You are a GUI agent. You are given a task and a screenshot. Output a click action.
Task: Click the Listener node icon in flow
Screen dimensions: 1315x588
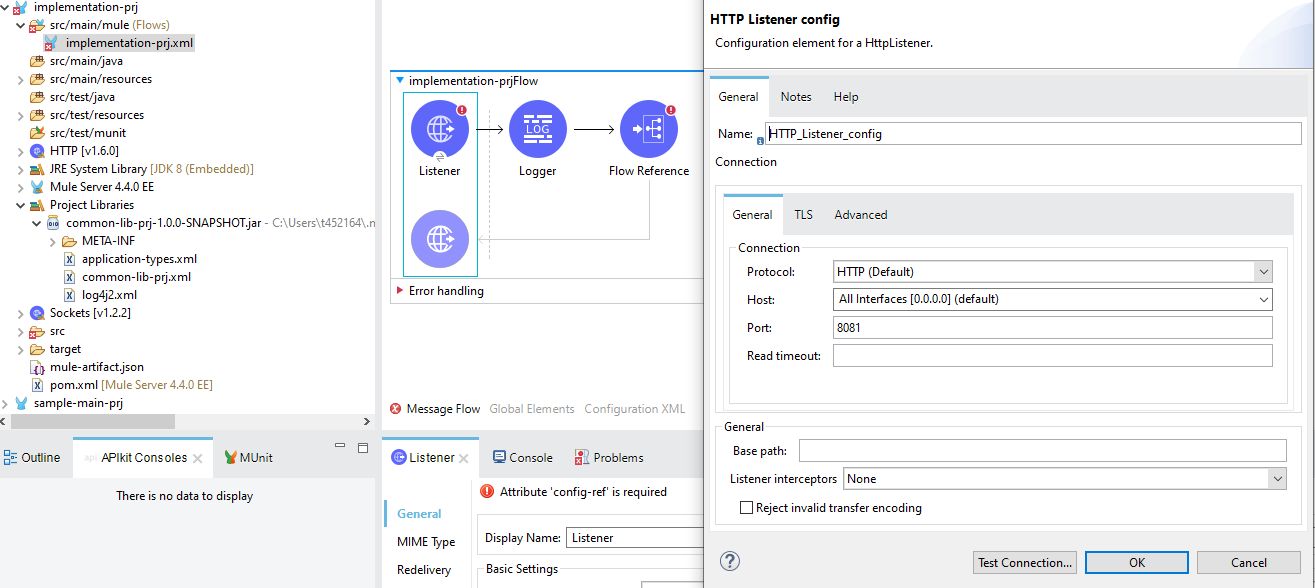tap(439, 129)
